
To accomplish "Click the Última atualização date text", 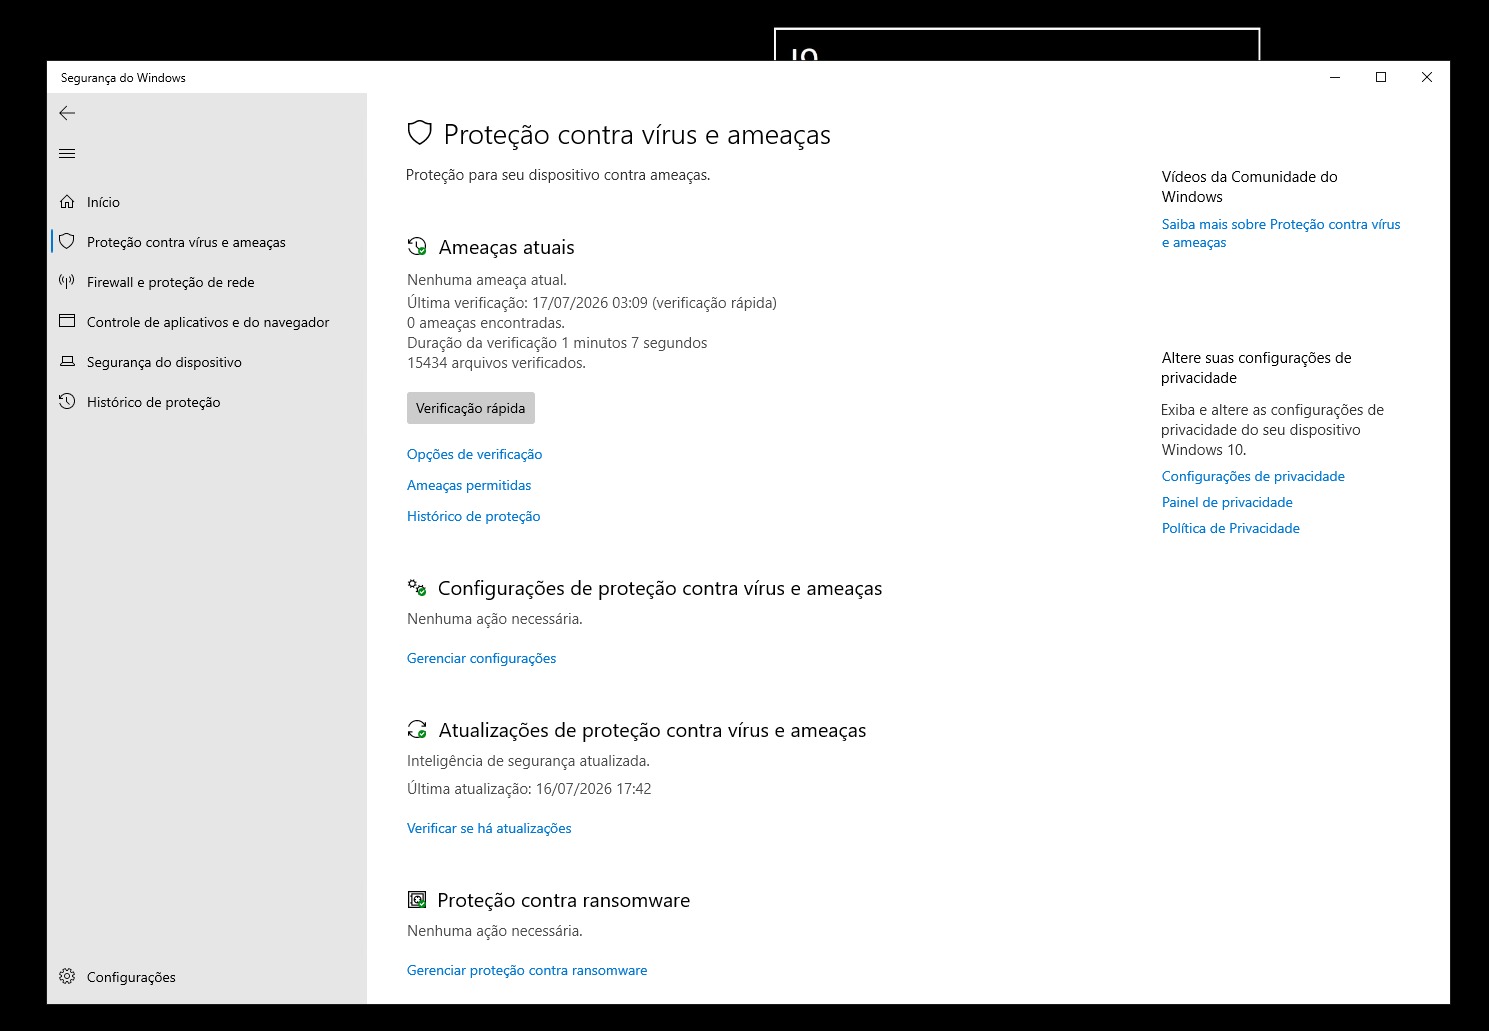I will [529, 789].
